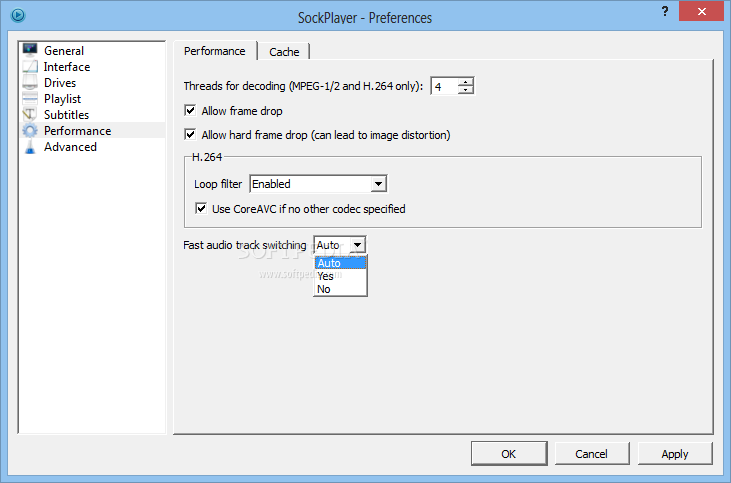Open the General preferences category
The height and width of the screenshot is (483, 731).
(64, 50)
